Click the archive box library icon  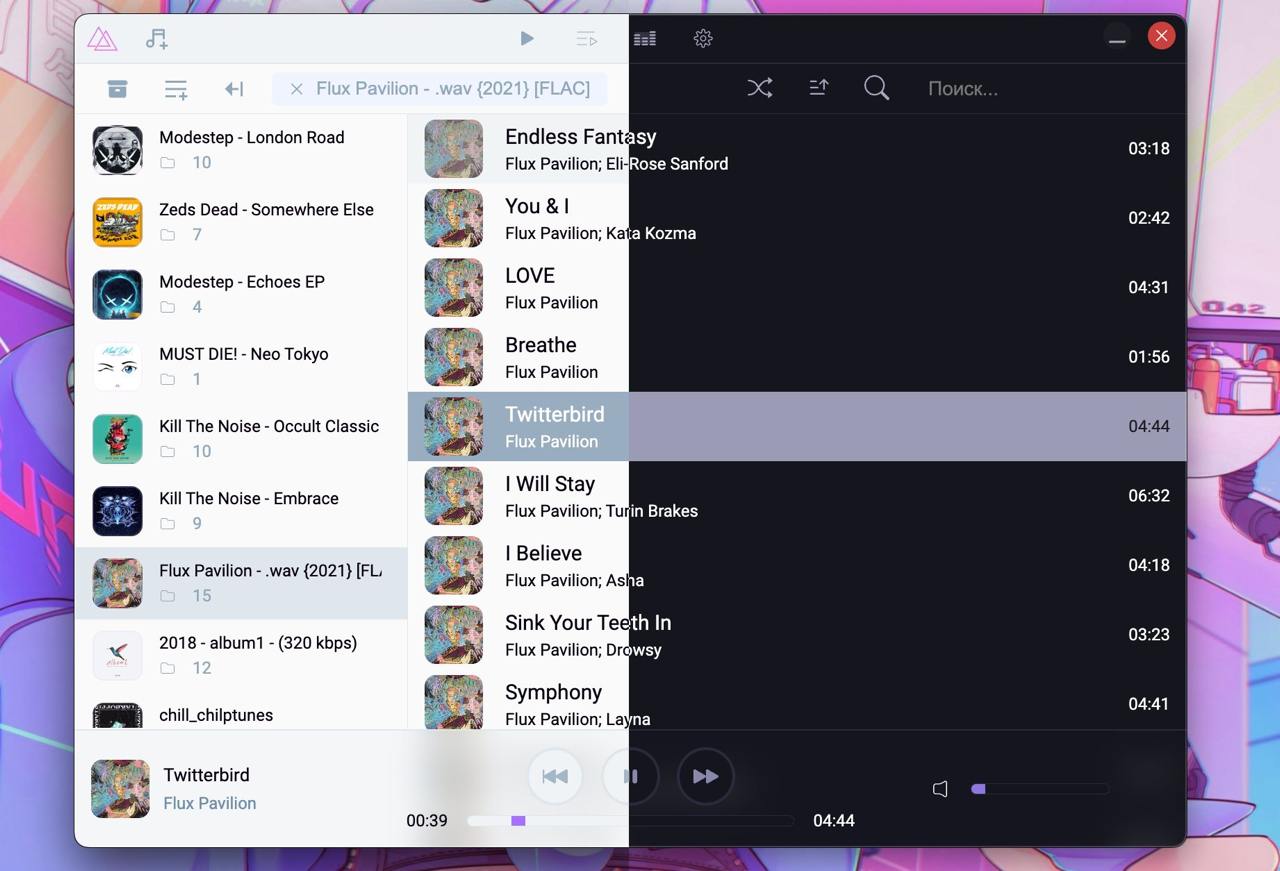[x=118, y=89]
